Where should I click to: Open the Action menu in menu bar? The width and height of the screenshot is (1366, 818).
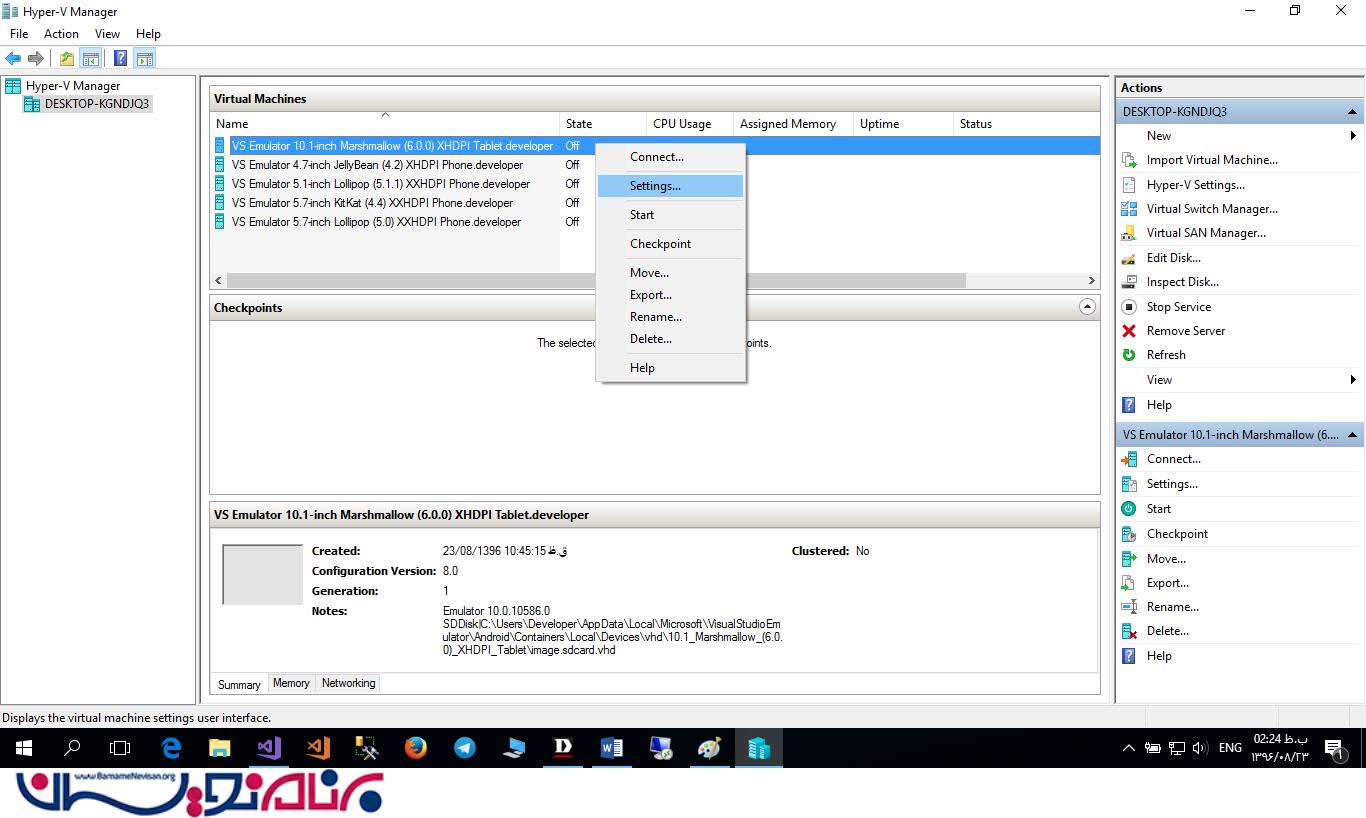tap(61, 34)
